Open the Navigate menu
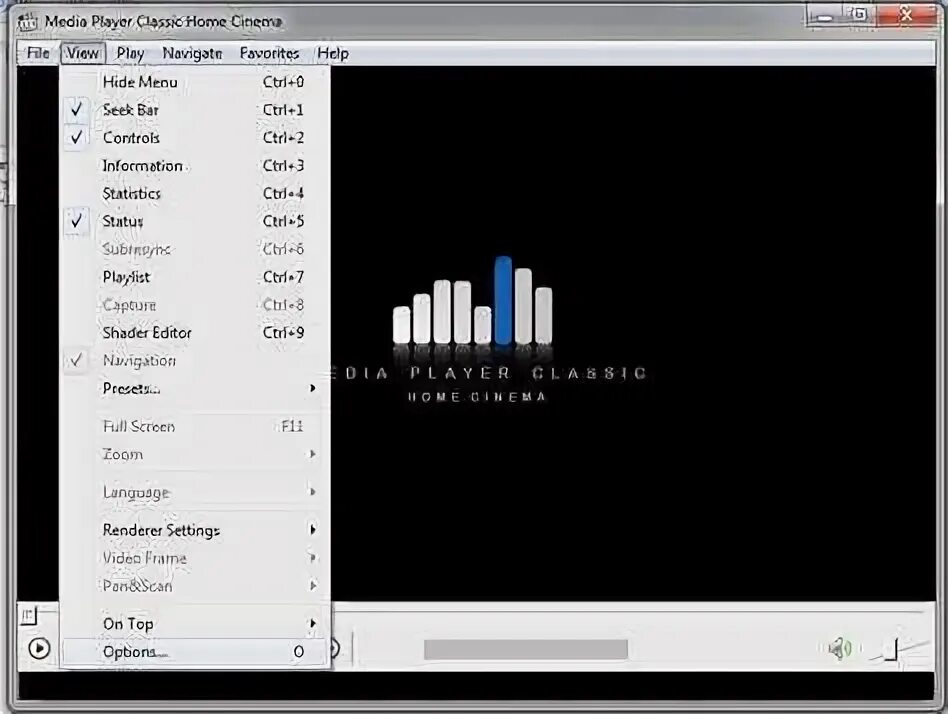This screenshot has width=948, height=714. coord(192,53)
